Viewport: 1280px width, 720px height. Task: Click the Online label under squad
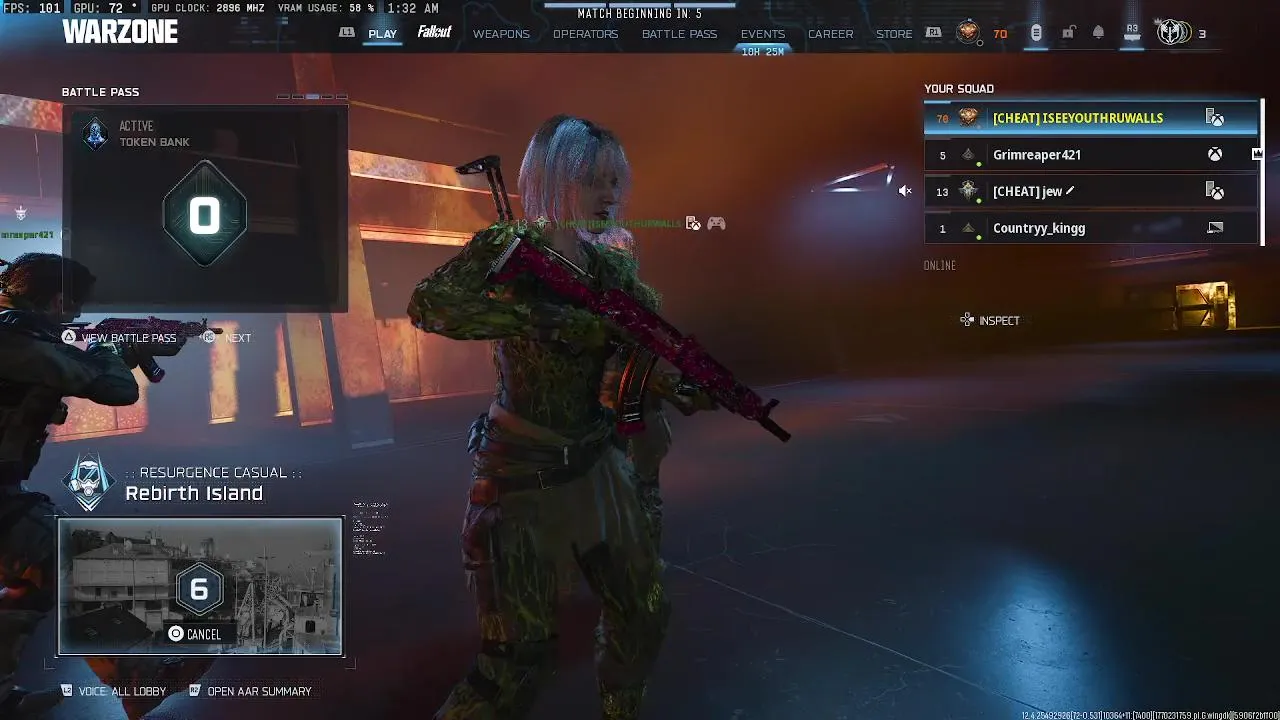[x=940, y=265]
